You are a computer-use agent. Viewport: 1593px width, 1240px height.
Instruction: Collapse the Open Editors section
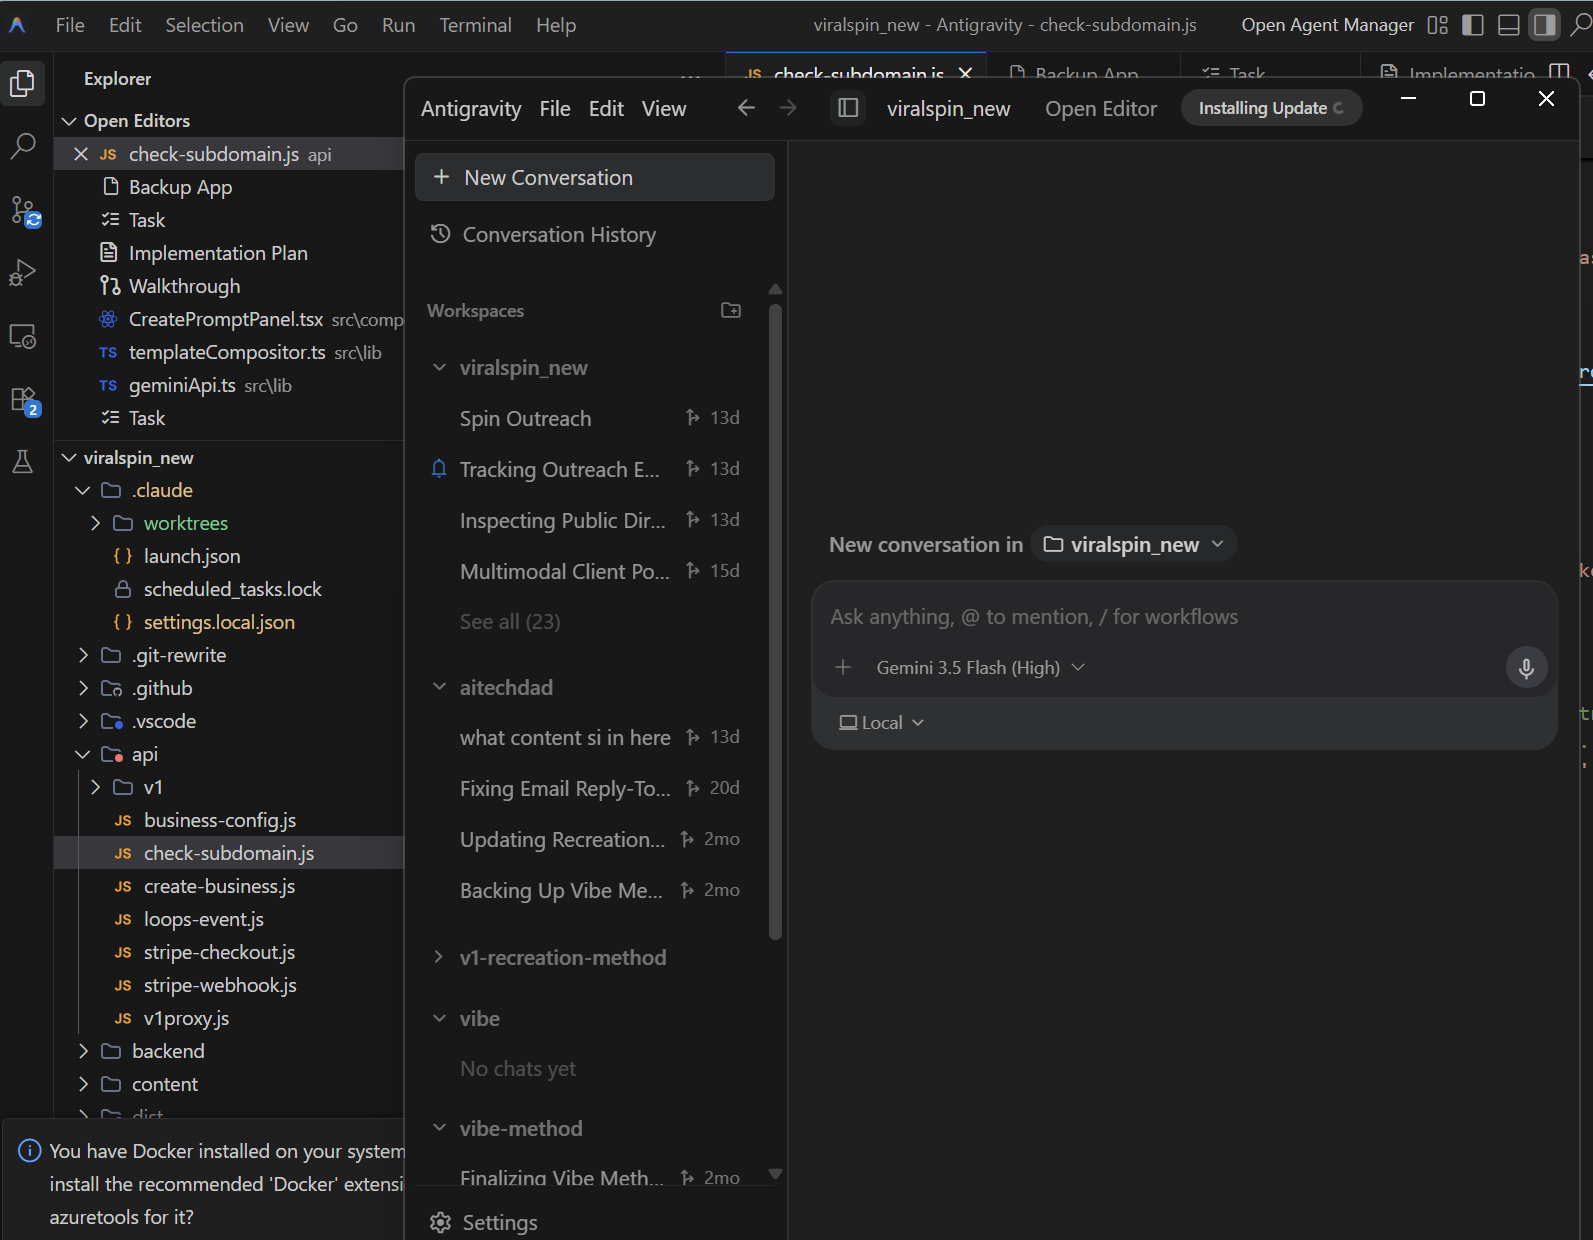pos(69,121)
